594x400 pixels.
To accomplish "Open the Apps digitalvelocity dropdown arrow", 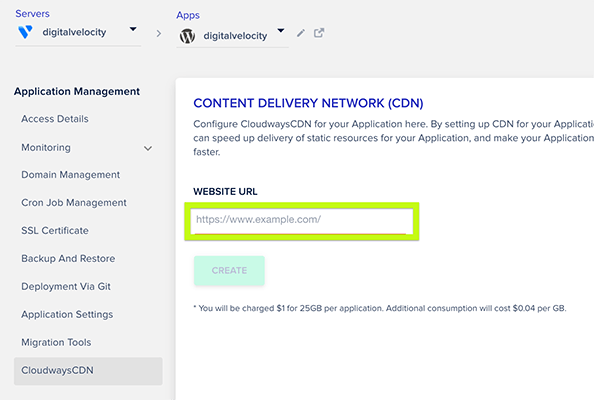I will click(281, 30).
